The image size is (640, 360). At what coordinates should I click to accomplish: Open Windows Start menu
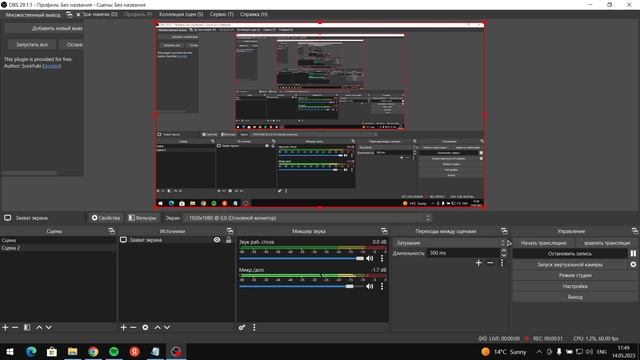[10, 351]
